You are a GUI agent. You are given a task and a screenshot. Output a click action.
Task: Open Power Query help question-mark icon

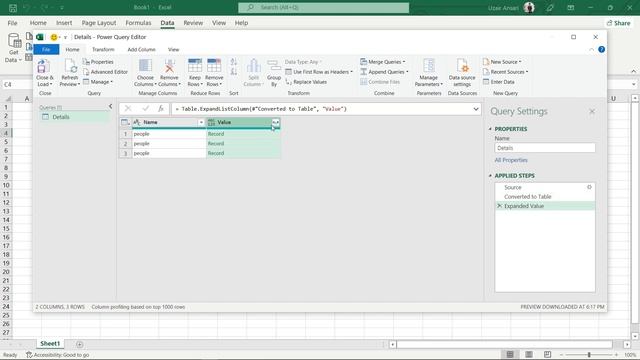[x=601, y=49]
